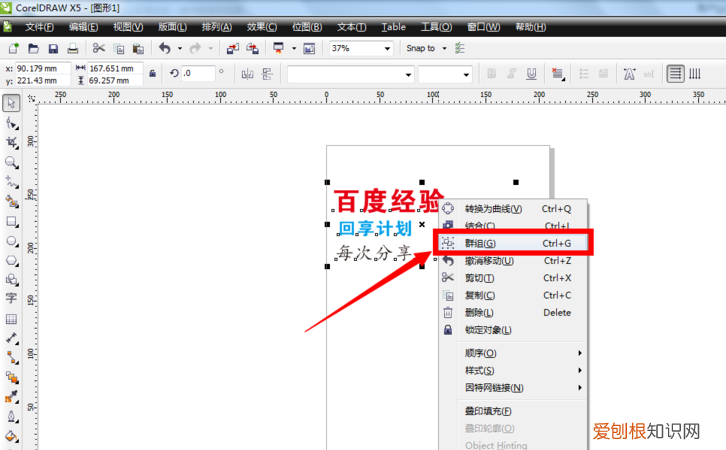Screen dimensions: 726x450
Task: Select the Smart Fill tool
Action: [12, 201]
